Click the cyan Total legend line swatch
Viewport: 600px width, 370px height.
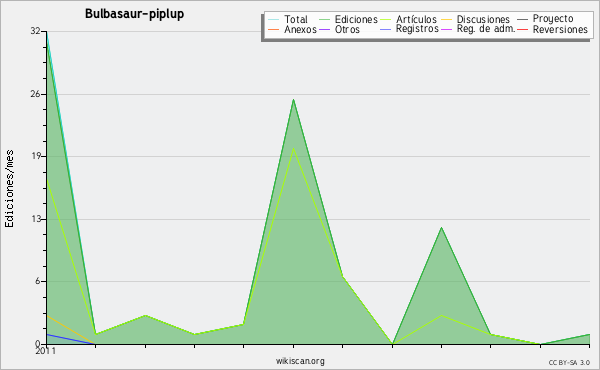coord(274,20)
